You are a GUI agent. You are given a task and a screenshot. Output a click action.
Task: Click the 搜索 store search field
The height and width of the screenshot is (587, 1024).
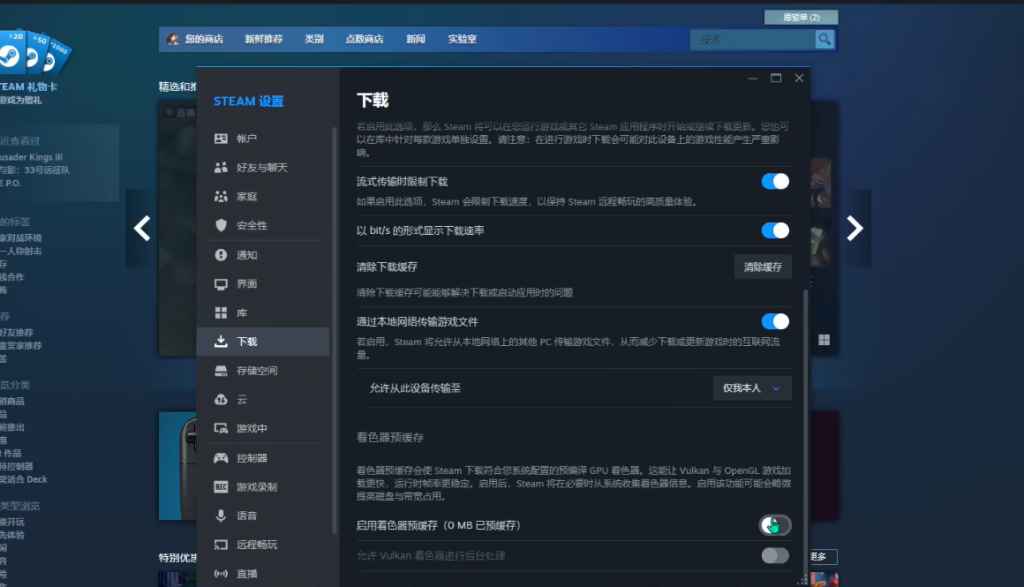click(x=752, y=40)
